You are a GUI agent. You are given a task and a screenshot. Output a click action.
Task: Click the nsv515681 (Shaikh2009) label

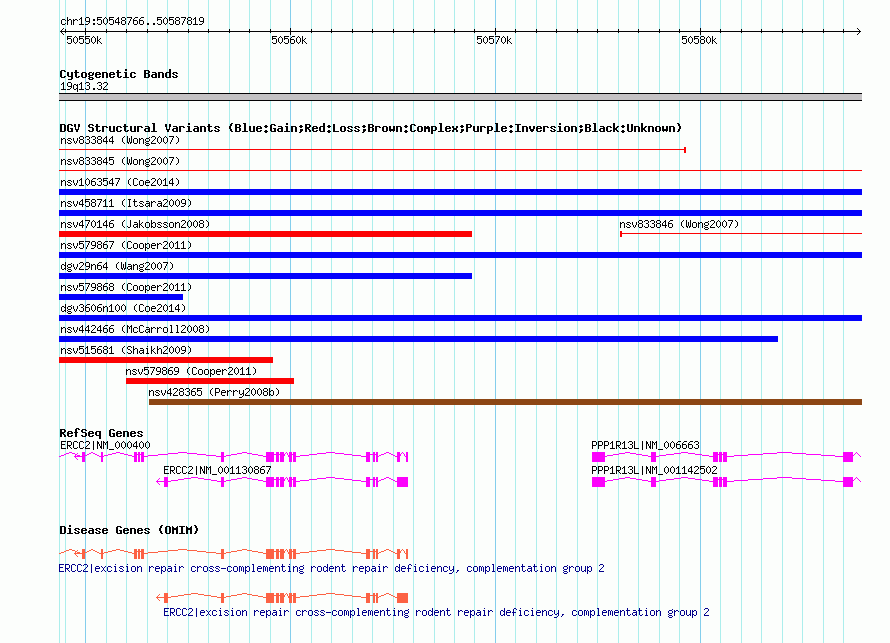click(126, 350)
